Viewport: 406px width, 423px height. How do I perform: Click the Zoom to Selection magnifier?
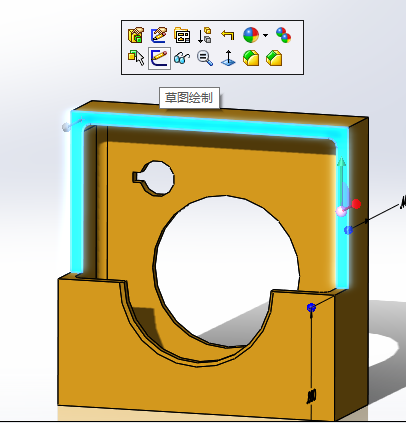point(205,58)
